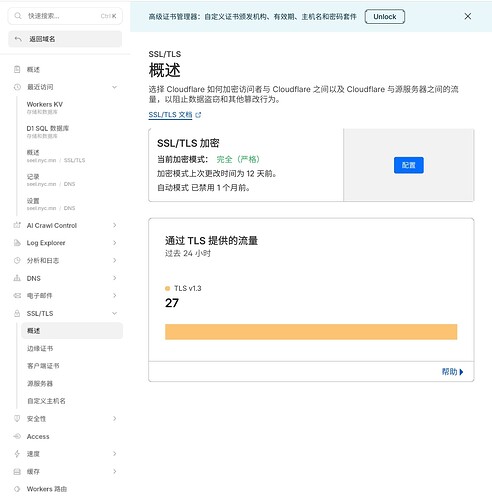This screenshot has width=492, height=500.
Task: Expand the 安全性 menu chevron
Action: (x=114, y=418)
